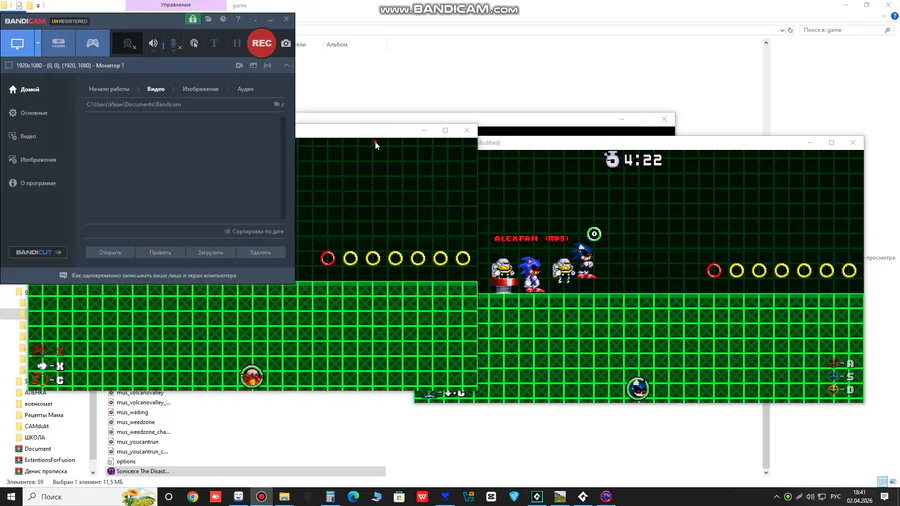Click the Загрузить button in Bandicam
This screenshot has width=900, height=506.
[x=210, y=252]
